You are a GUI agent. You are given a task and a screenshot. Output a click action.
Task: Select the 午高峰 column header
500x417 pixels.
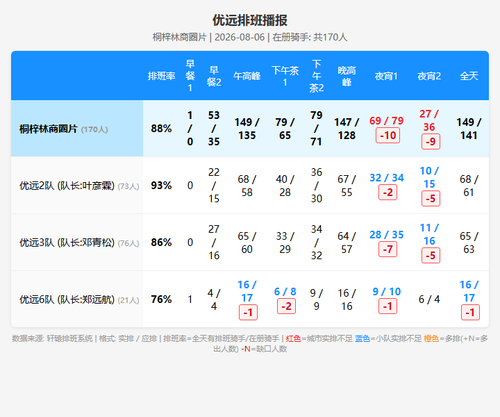pyautogui.click(x=247, y=76)
